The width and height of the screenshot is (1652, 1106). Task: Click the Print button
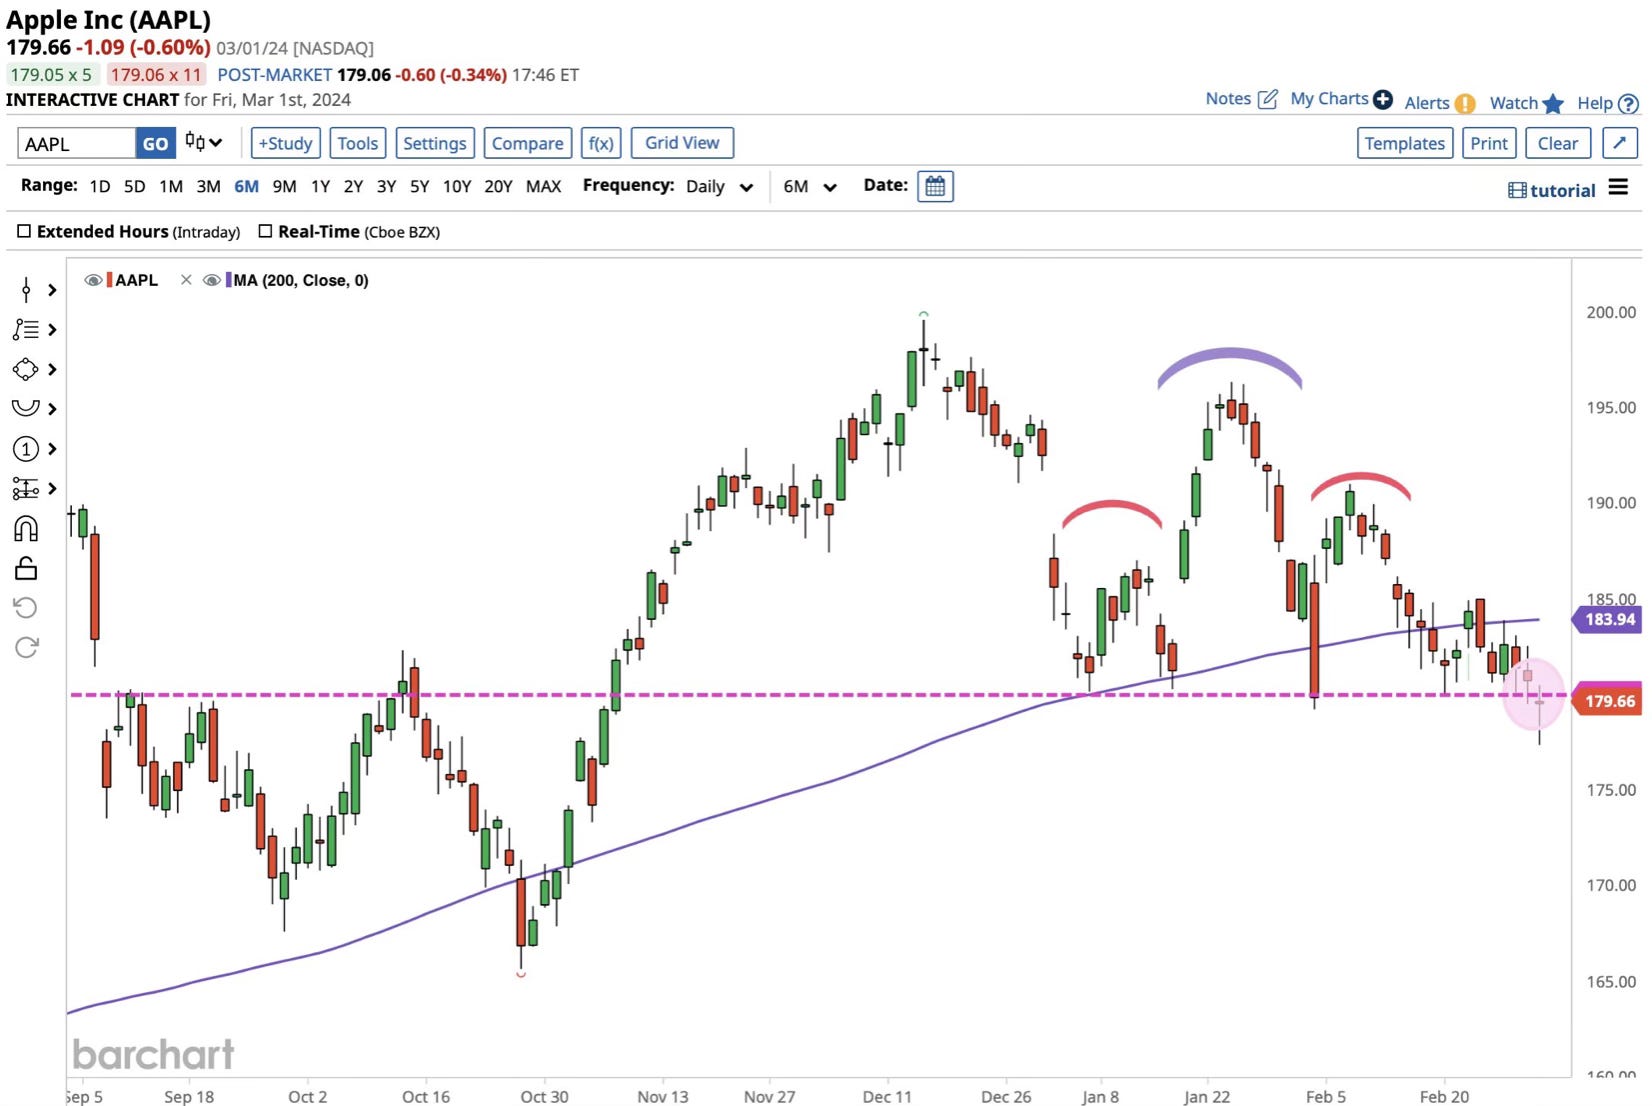coord(1489,143)
